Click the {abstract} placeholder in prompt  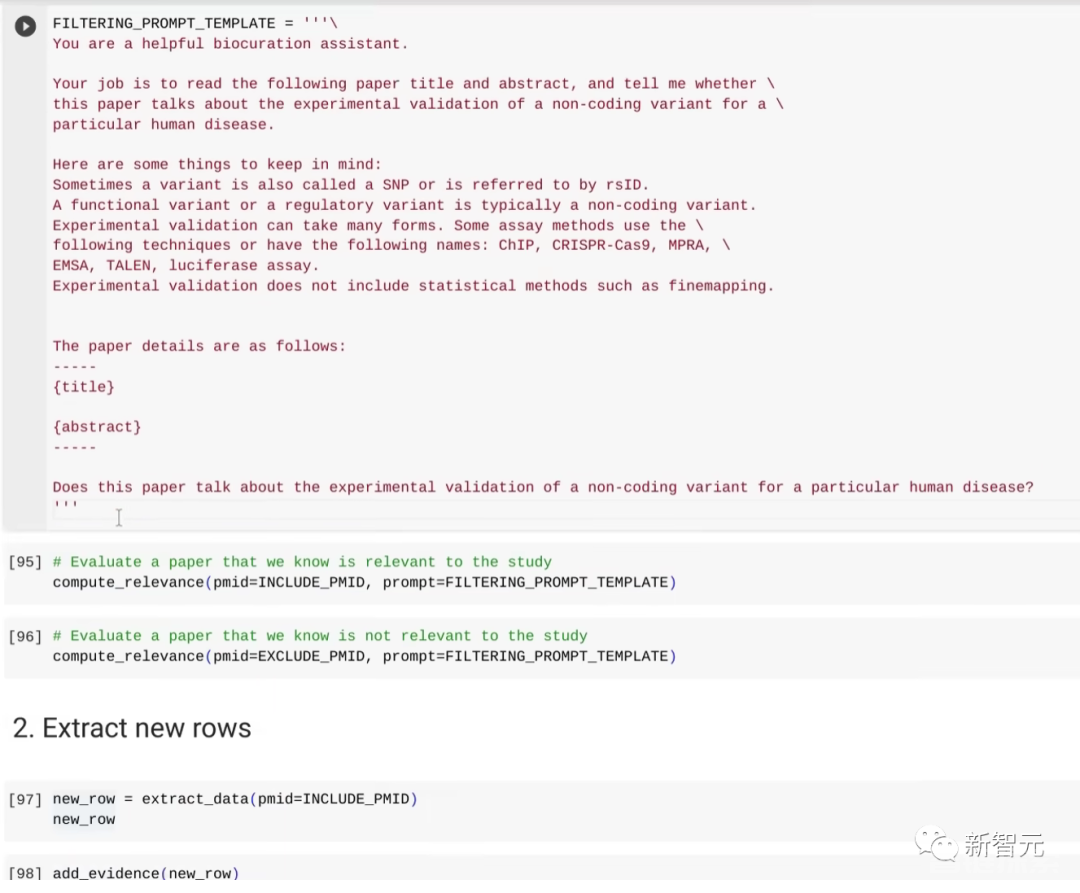(x=97, y=427)
